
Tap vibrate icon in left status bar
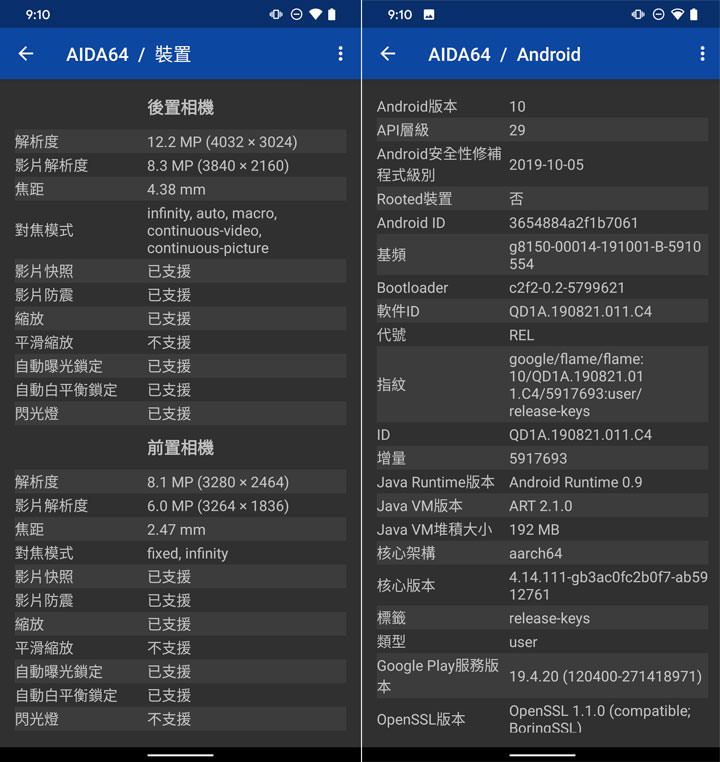point(276,15)
